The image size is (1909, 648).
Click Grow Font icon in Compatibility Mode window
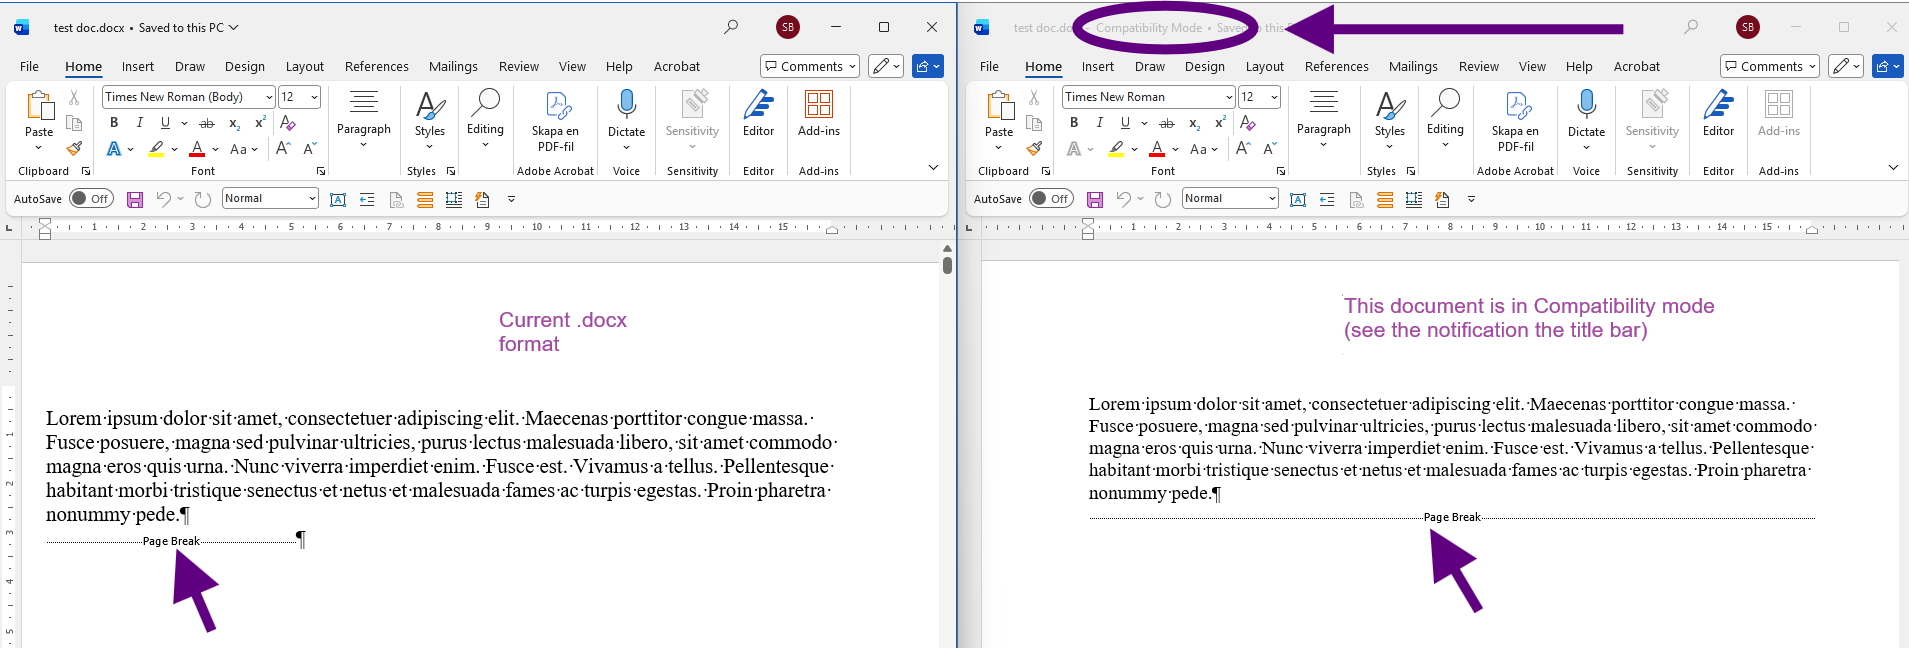tap(1244, 148)
